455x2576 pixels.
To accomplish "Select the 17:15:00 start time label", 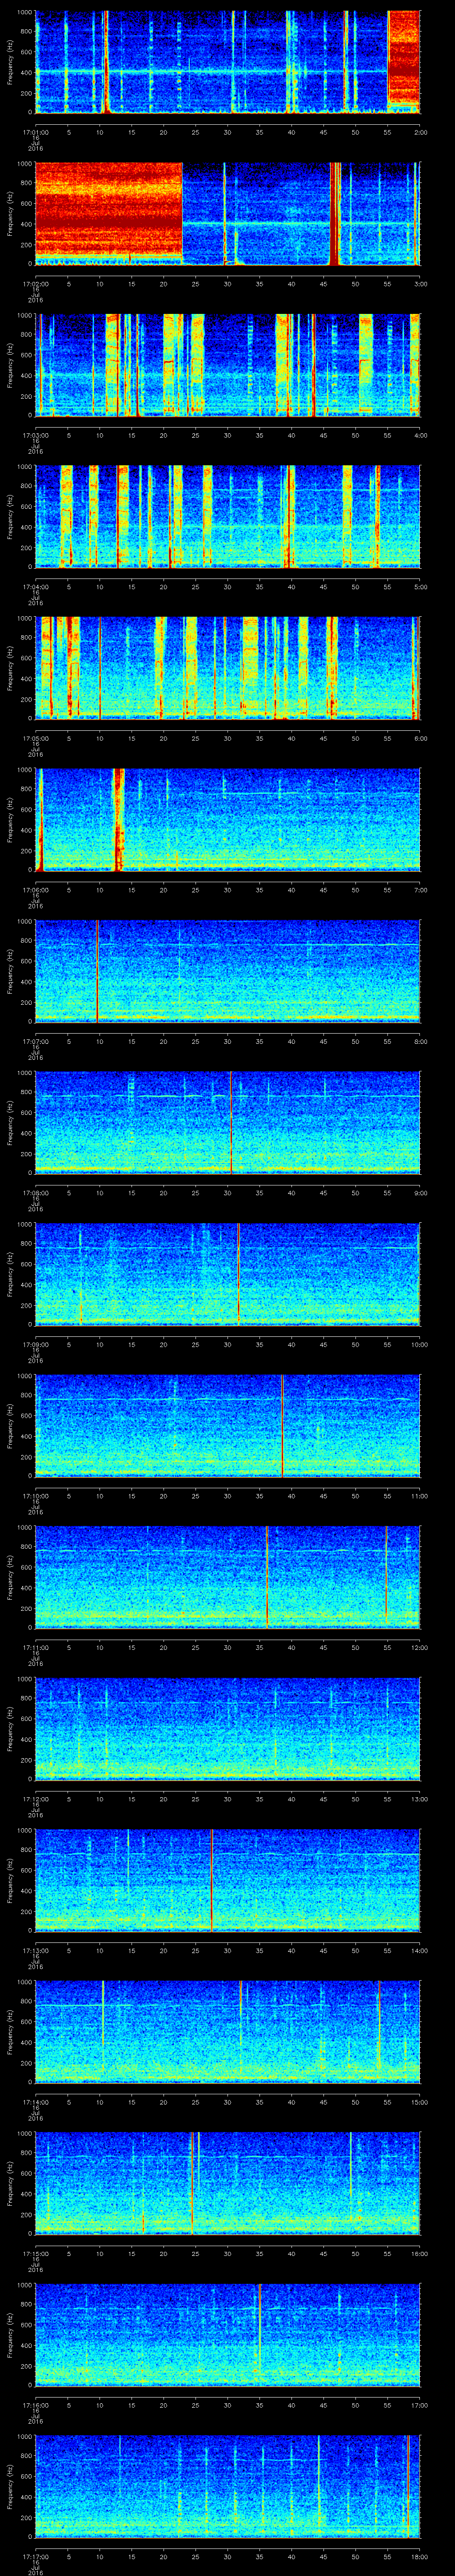I will point(35,2253).
